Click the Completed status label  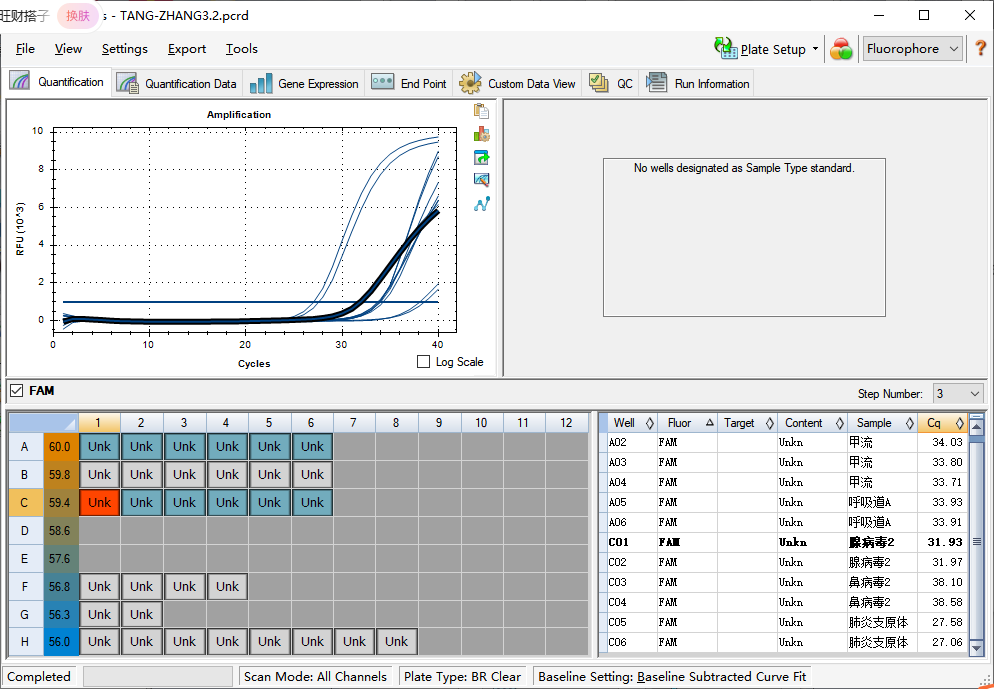click(x=39, y=676)
